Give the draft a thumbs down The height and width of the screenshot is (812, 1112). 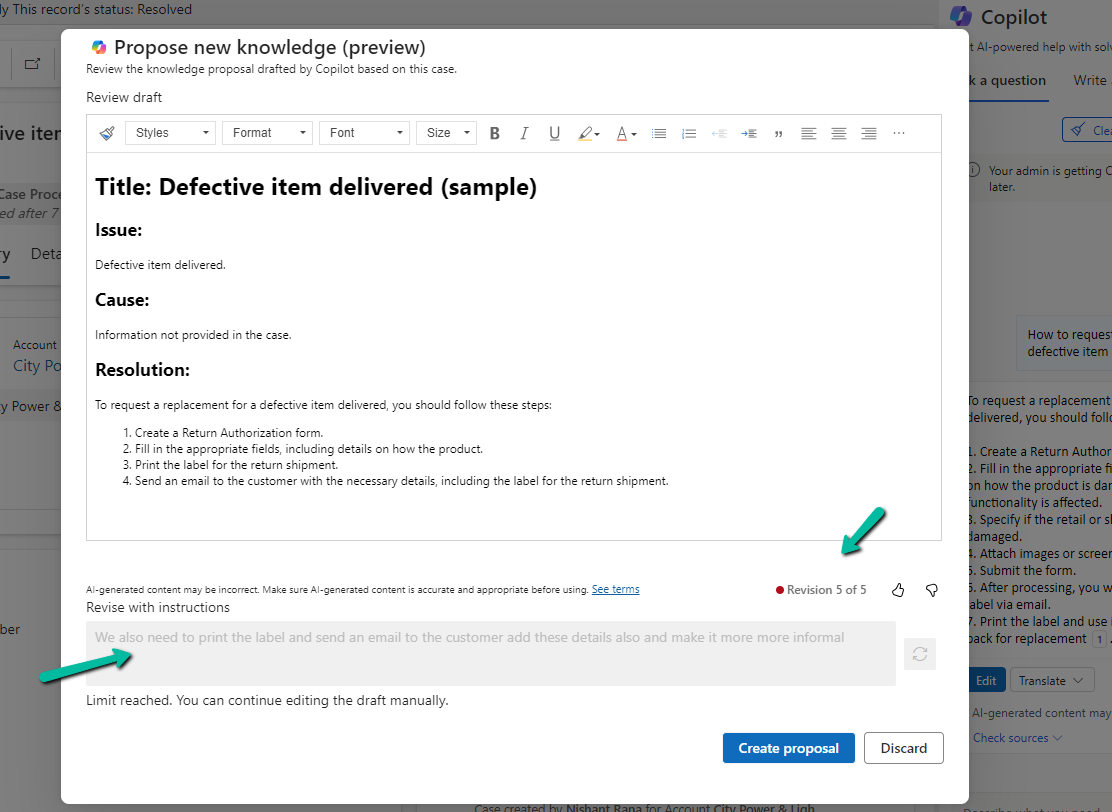[931, 590]
